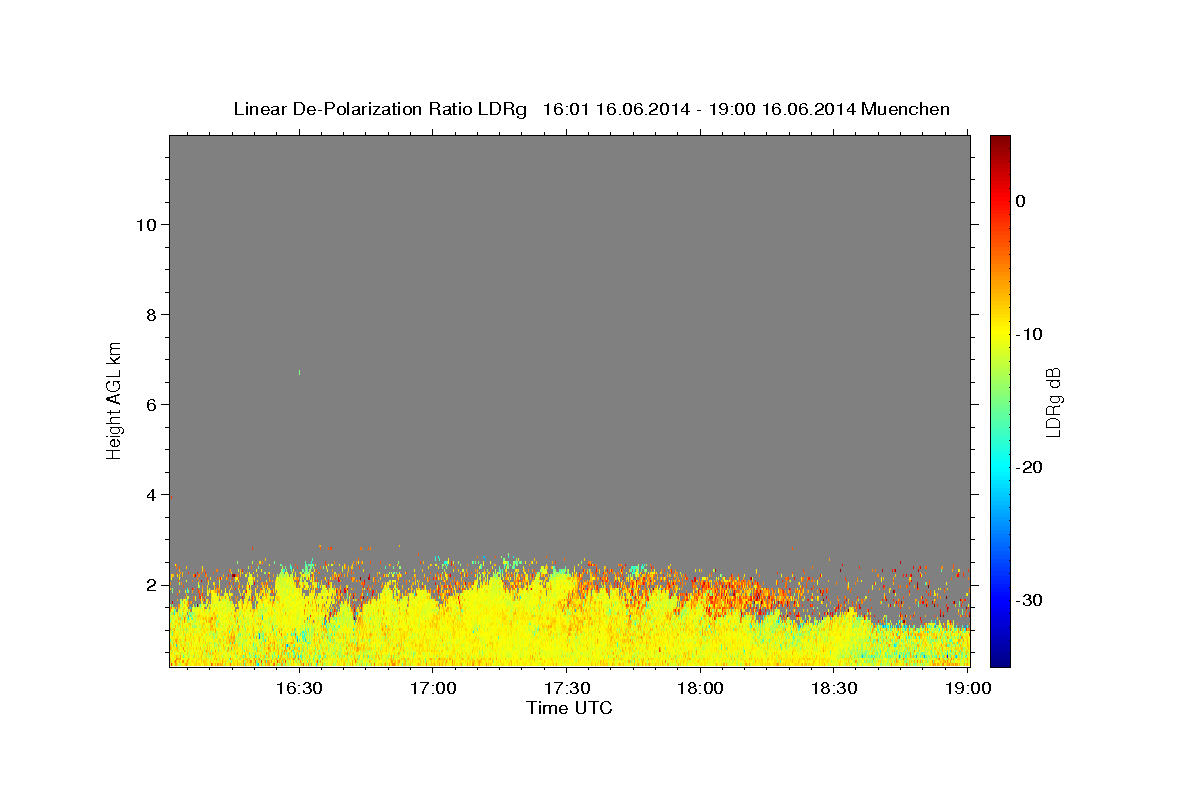The image size is (1200, 800).
Task: Click the 17:00 time tick label
Action: [x=433, y=688]
